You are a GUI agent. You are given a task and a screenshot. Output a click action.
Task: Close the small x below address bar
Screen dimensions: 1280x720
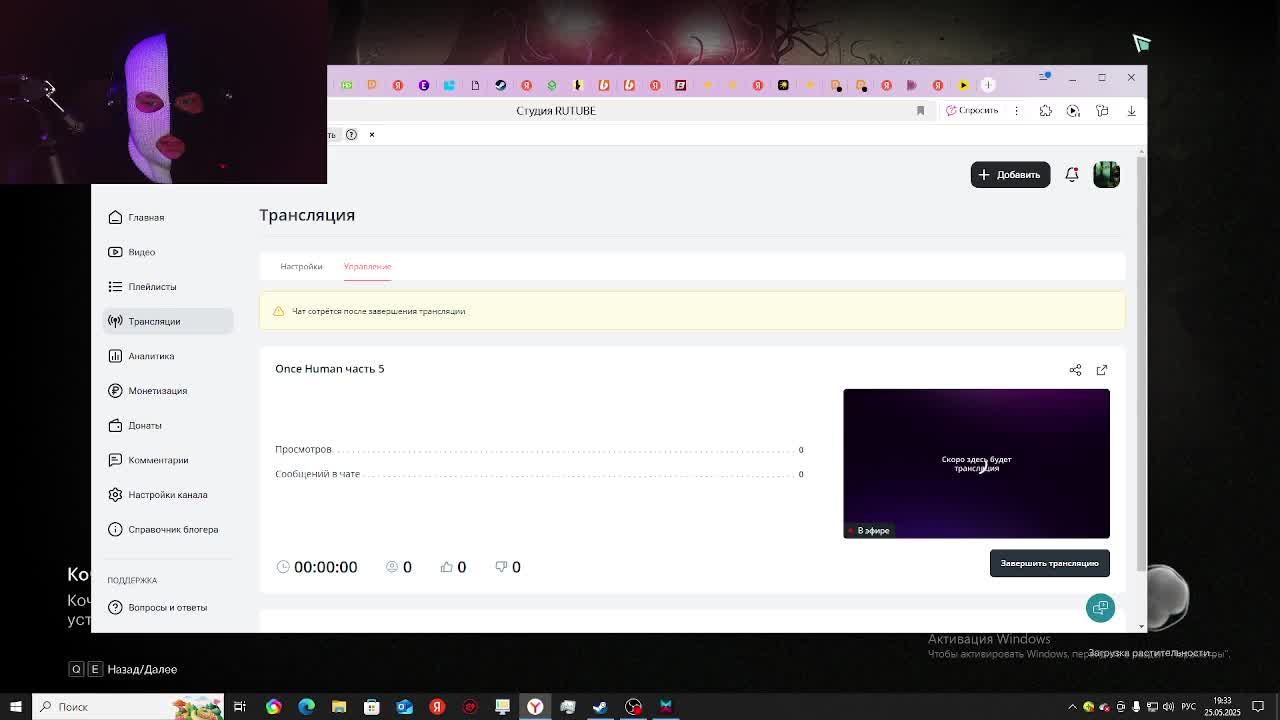point(371,134)
